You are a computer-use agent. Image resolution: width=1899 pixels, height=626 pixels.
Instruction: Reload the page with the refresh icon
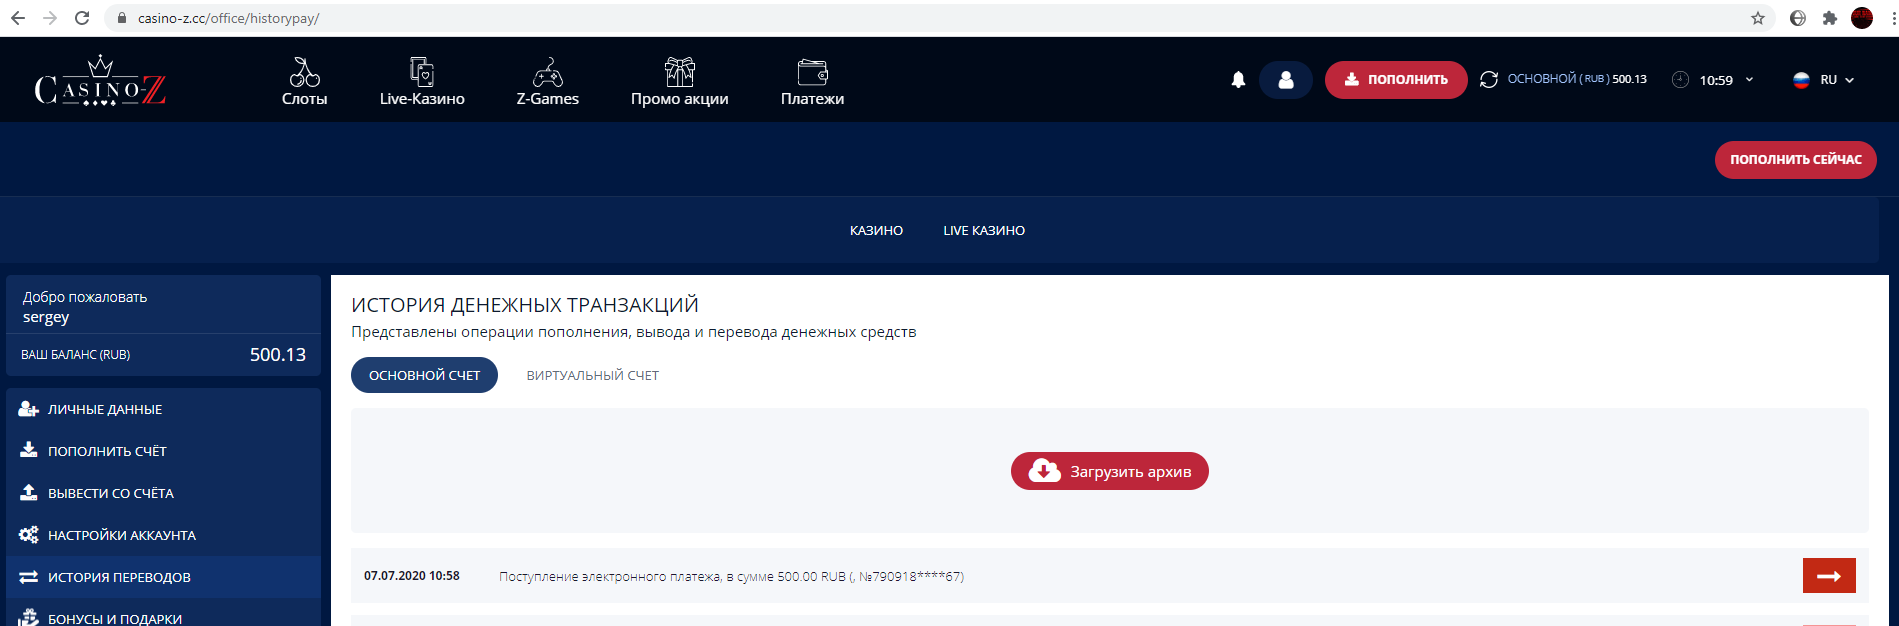pos(82,18)
